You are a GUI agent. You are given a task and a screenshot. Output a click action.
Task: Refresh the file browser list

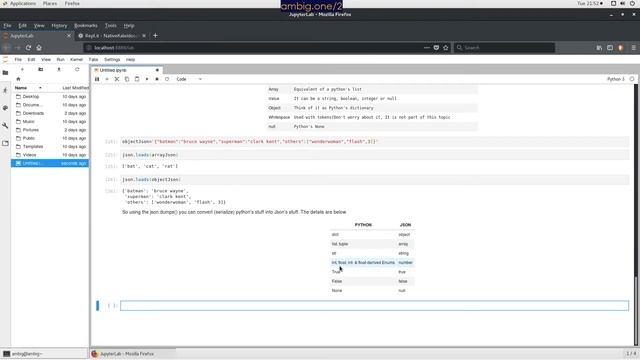pyautogui.click(x=77, y=69)
